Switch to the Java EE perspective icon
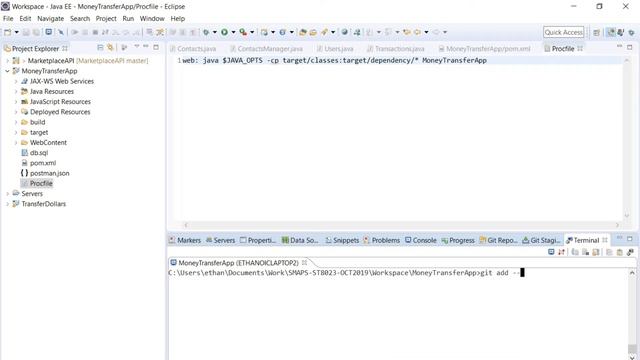640x360 pixels. pyautogui.click(x=611, y=32)
